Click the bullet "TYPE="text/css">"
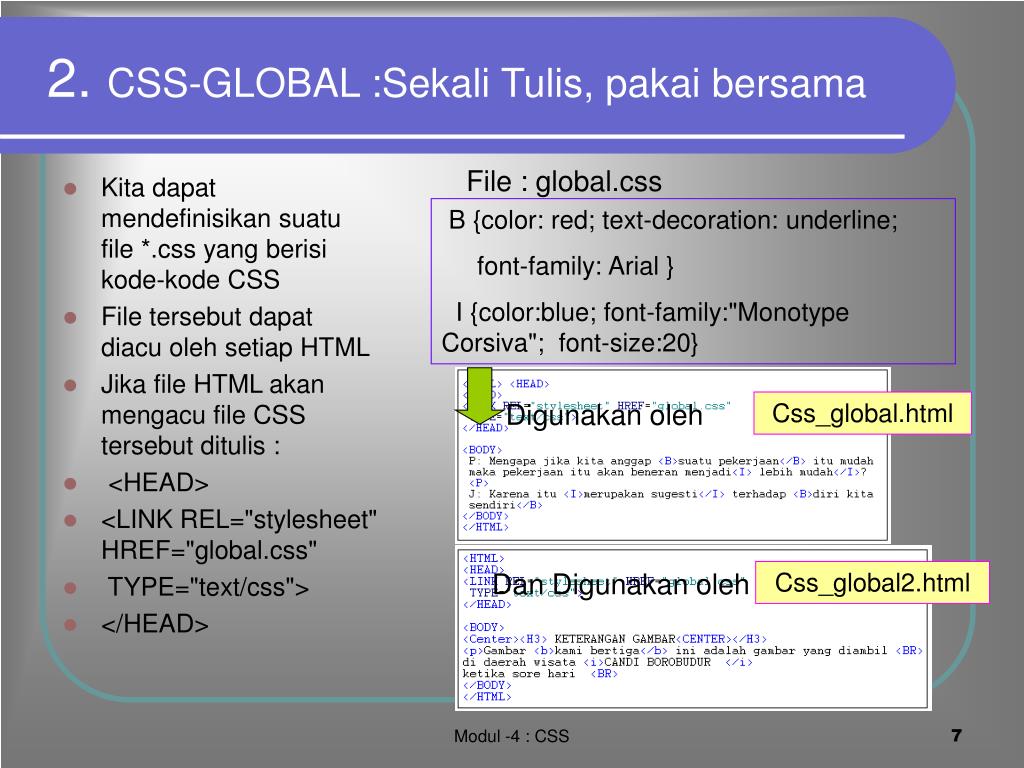This screenshot has width=1024, height=768. click(x=208, y=586)
